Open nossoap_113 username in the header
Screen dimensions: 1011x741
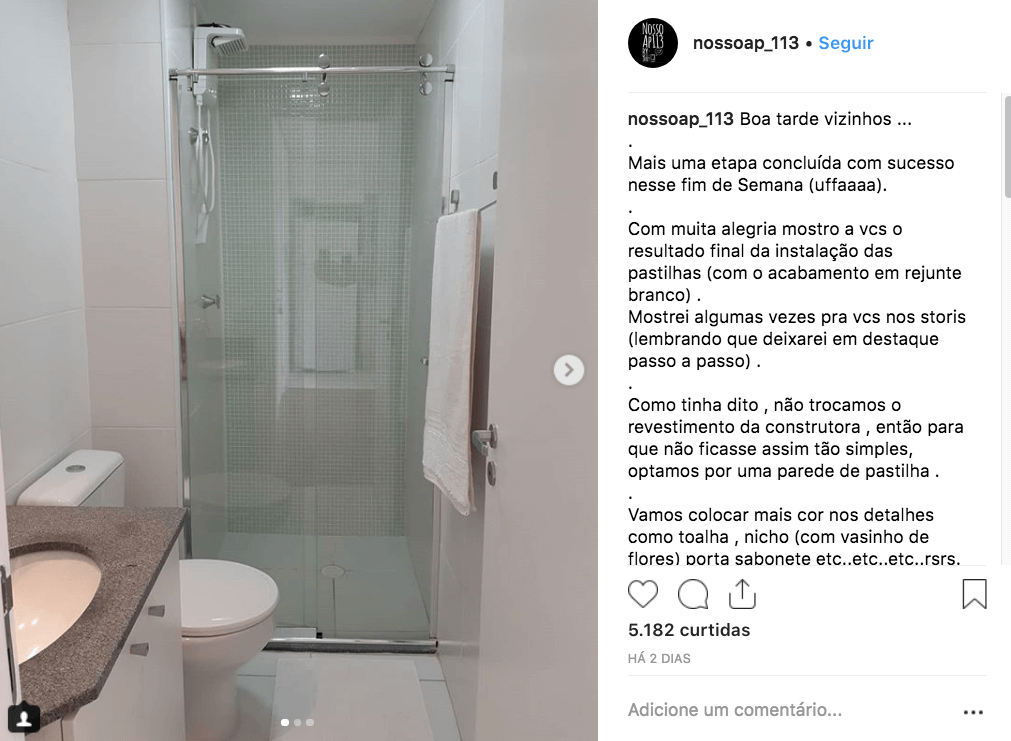click(x=745, y=43)
